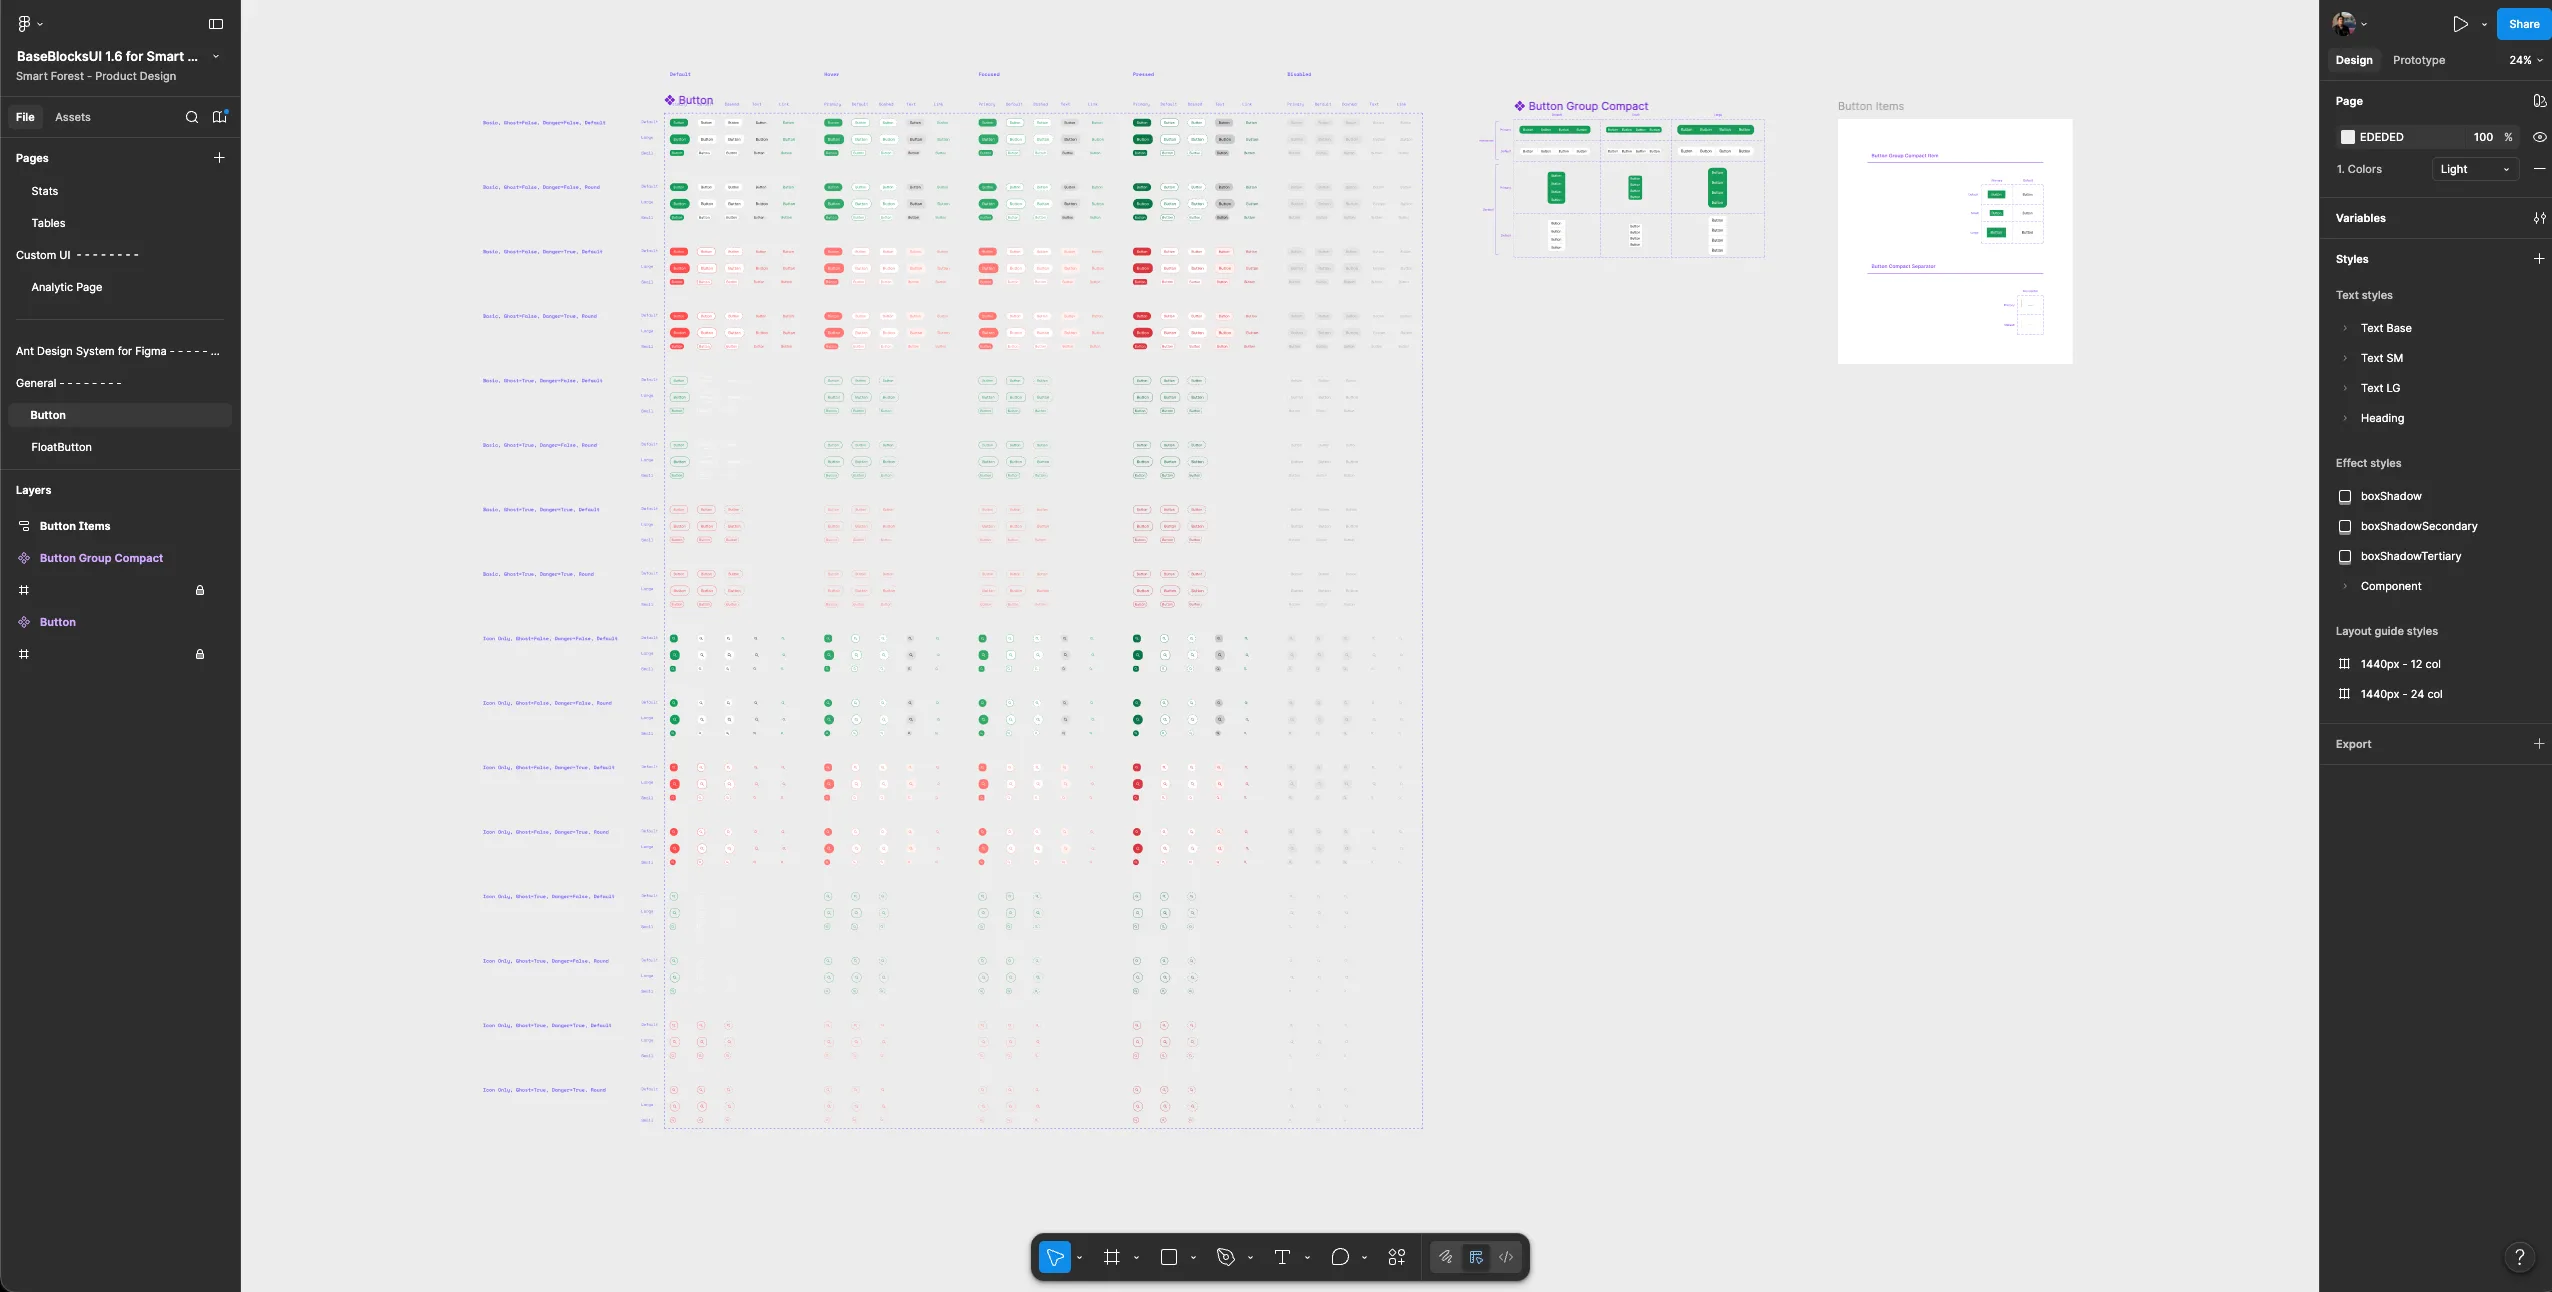
Task: Open the help question mark button
Action: [x=2520, y=1257]
